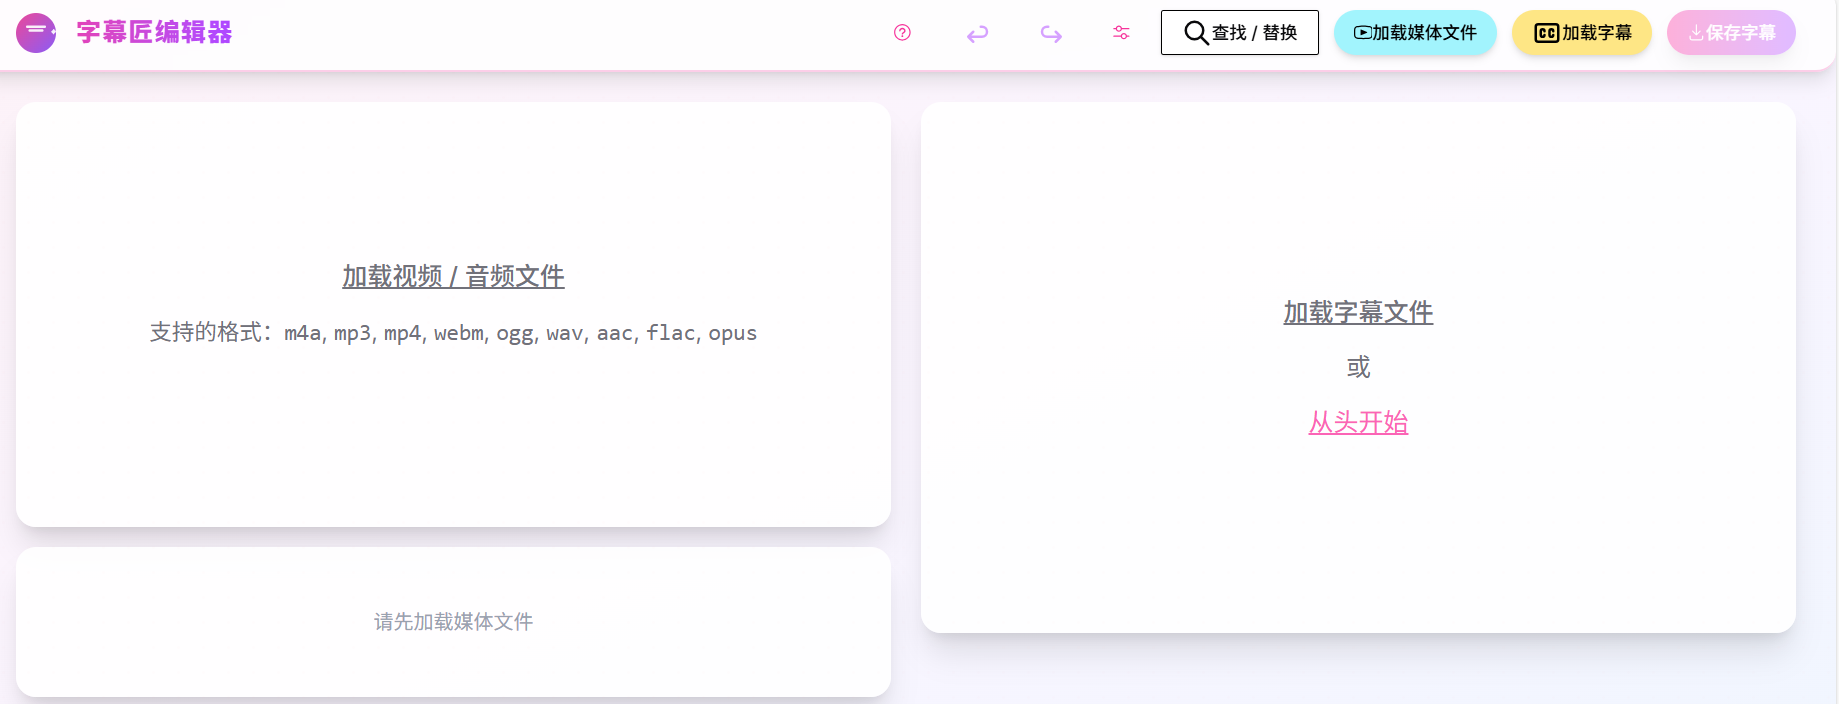Image resolution: width=1839 pixels, height=704 pixels.
Task: Open the settings sliders icon
Action: pos(1121,33)
